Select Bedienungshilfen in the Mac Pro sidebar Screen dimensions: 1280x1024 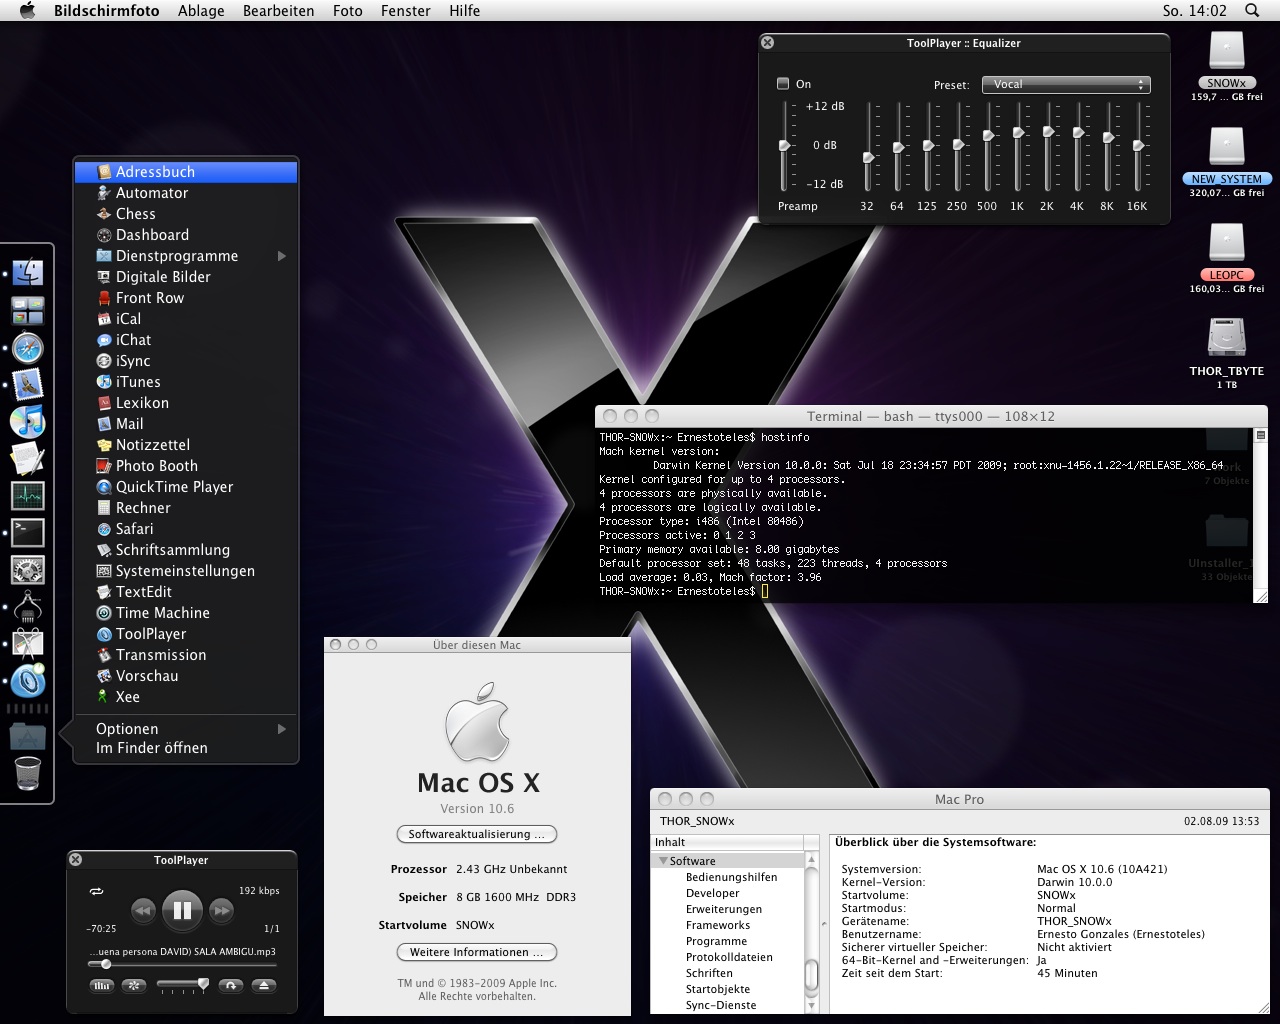tap(731, 877)
